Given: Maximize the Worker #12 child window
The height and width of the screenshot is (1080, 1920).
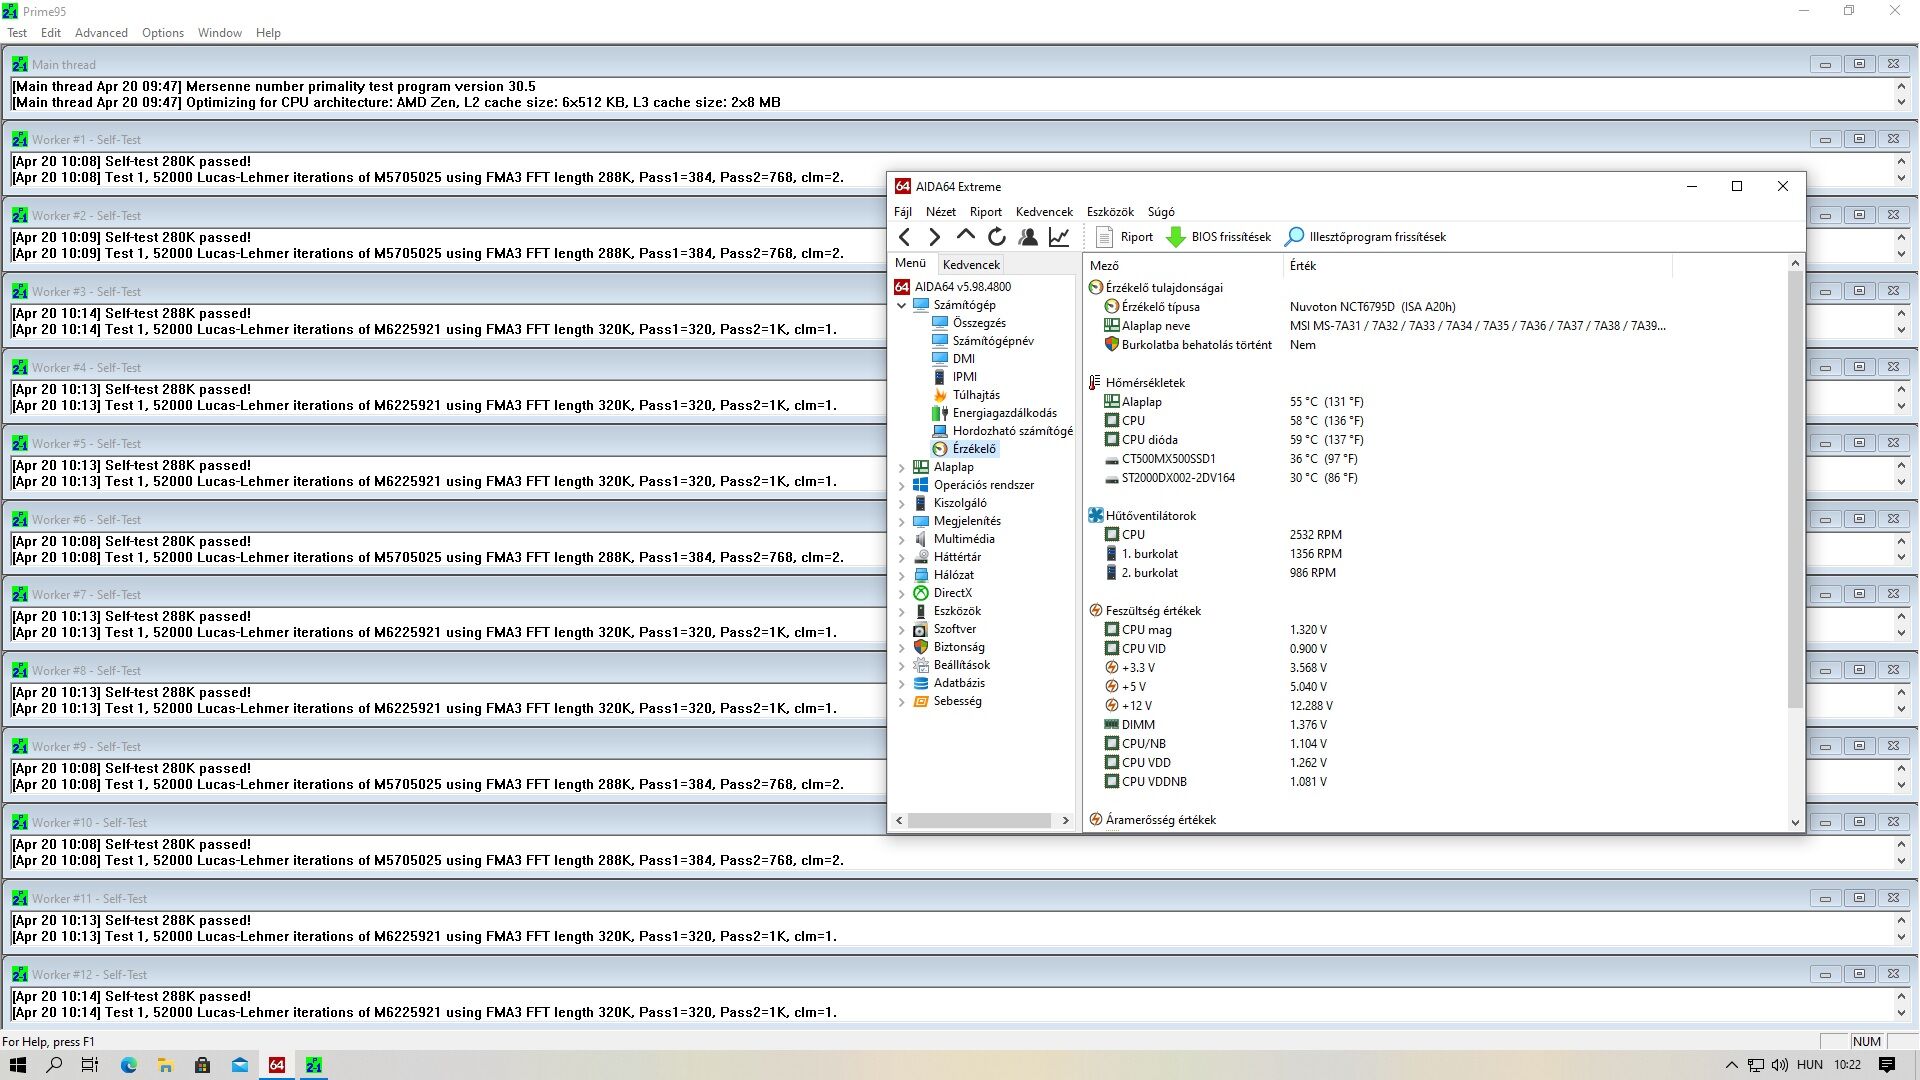Looking at the screenshot, I should point(1859,974).
